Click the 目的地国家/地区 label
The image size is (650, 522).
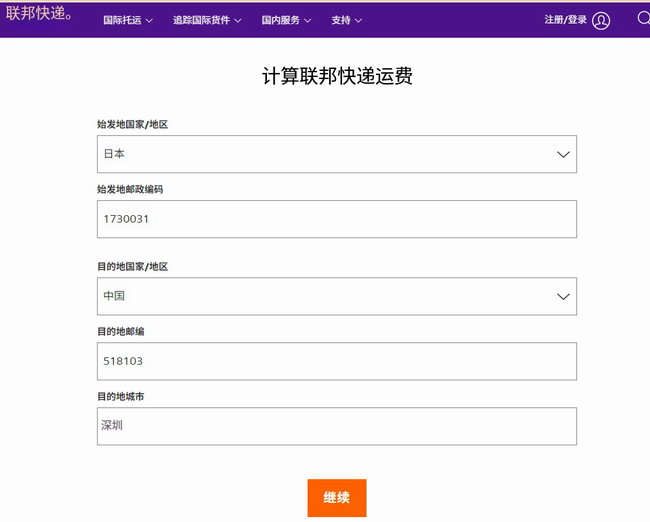[133, 267]
